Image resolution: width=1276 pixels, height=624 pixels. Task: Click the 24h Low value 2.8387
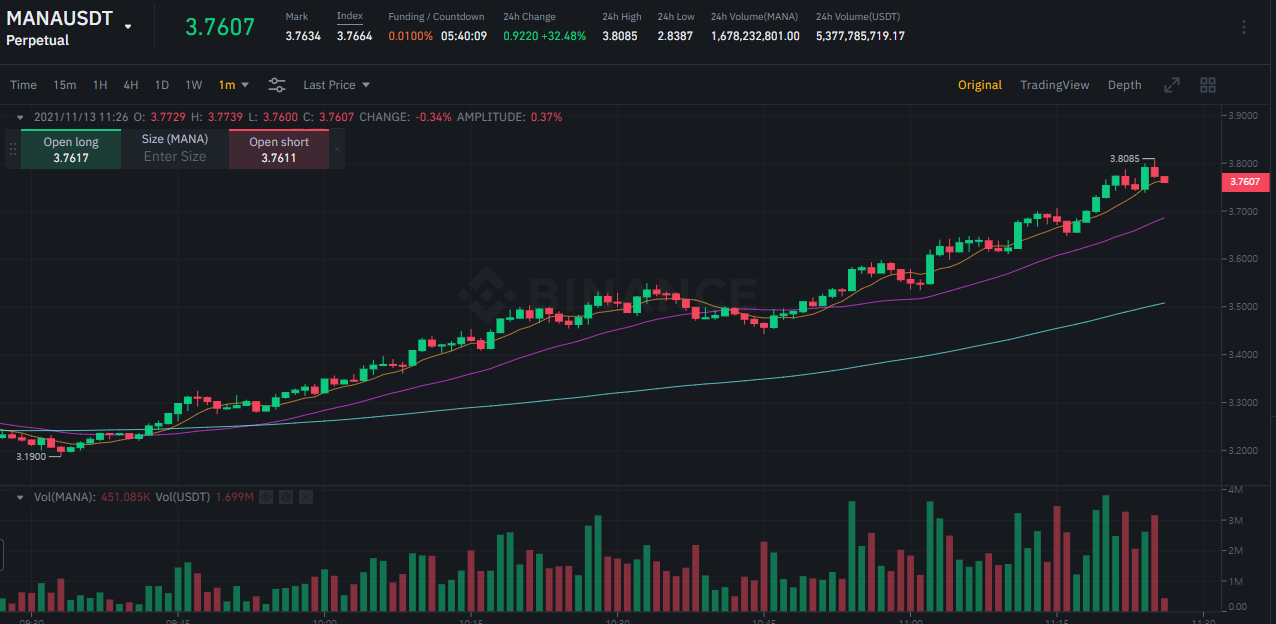[x=675, y=36]
